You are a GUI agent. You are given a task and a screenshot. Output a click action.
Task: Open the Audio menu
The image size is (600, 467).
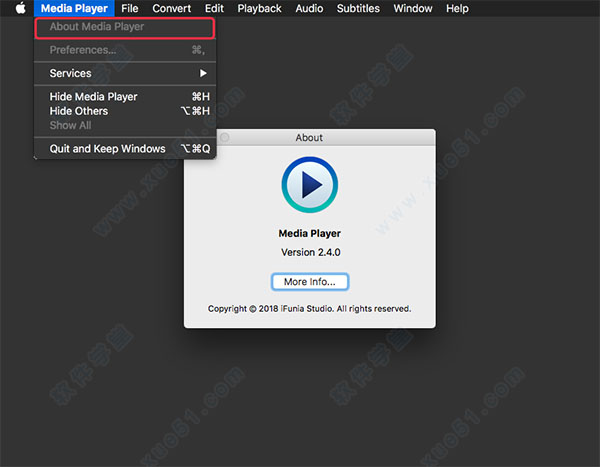point(309,8)
